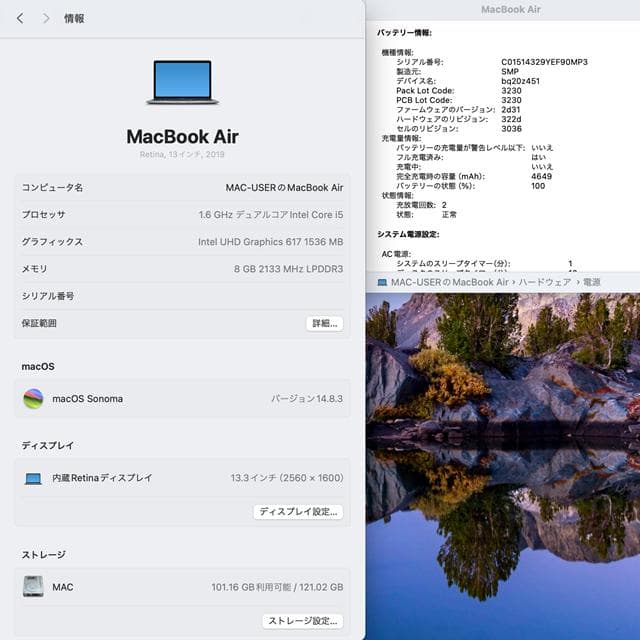Open ストレージ設定... storage settings
Viewport: 640px width, 640px height.
(x=302, y=621)
